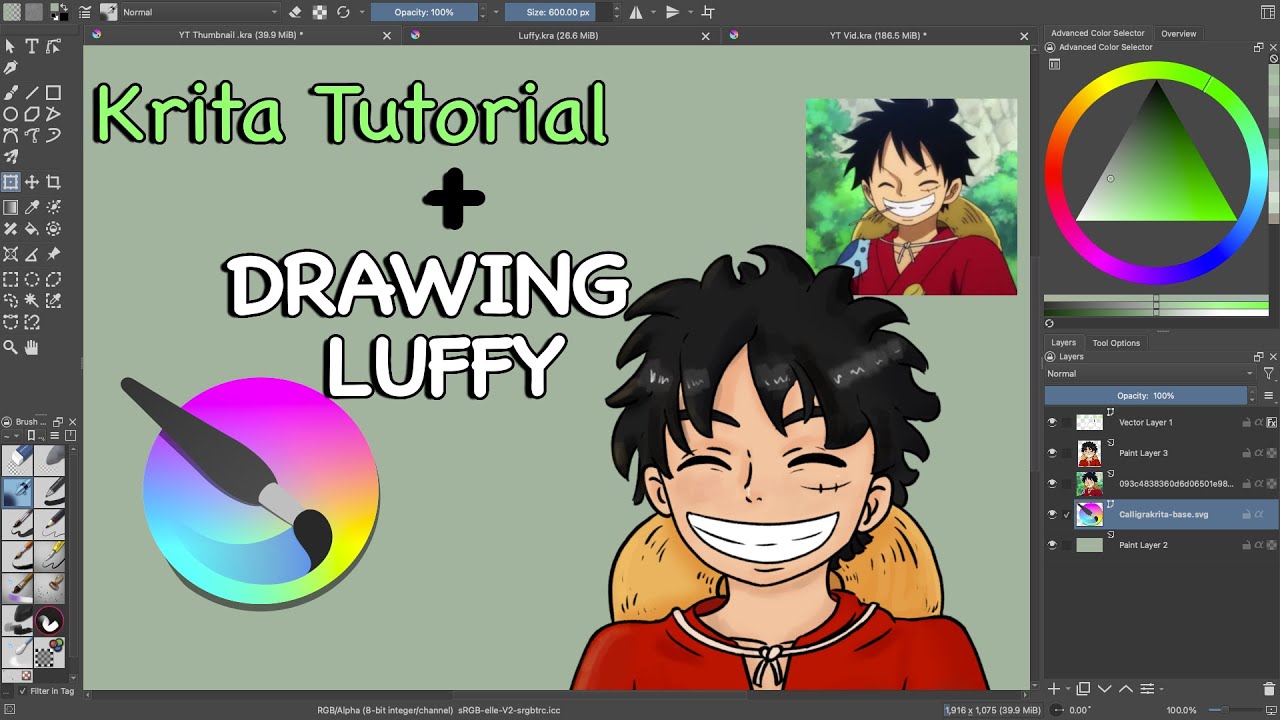Screen dimensions: 1280x720
Task: Open the layer blending mode dropdown
Action: (x=1150, y=374)
